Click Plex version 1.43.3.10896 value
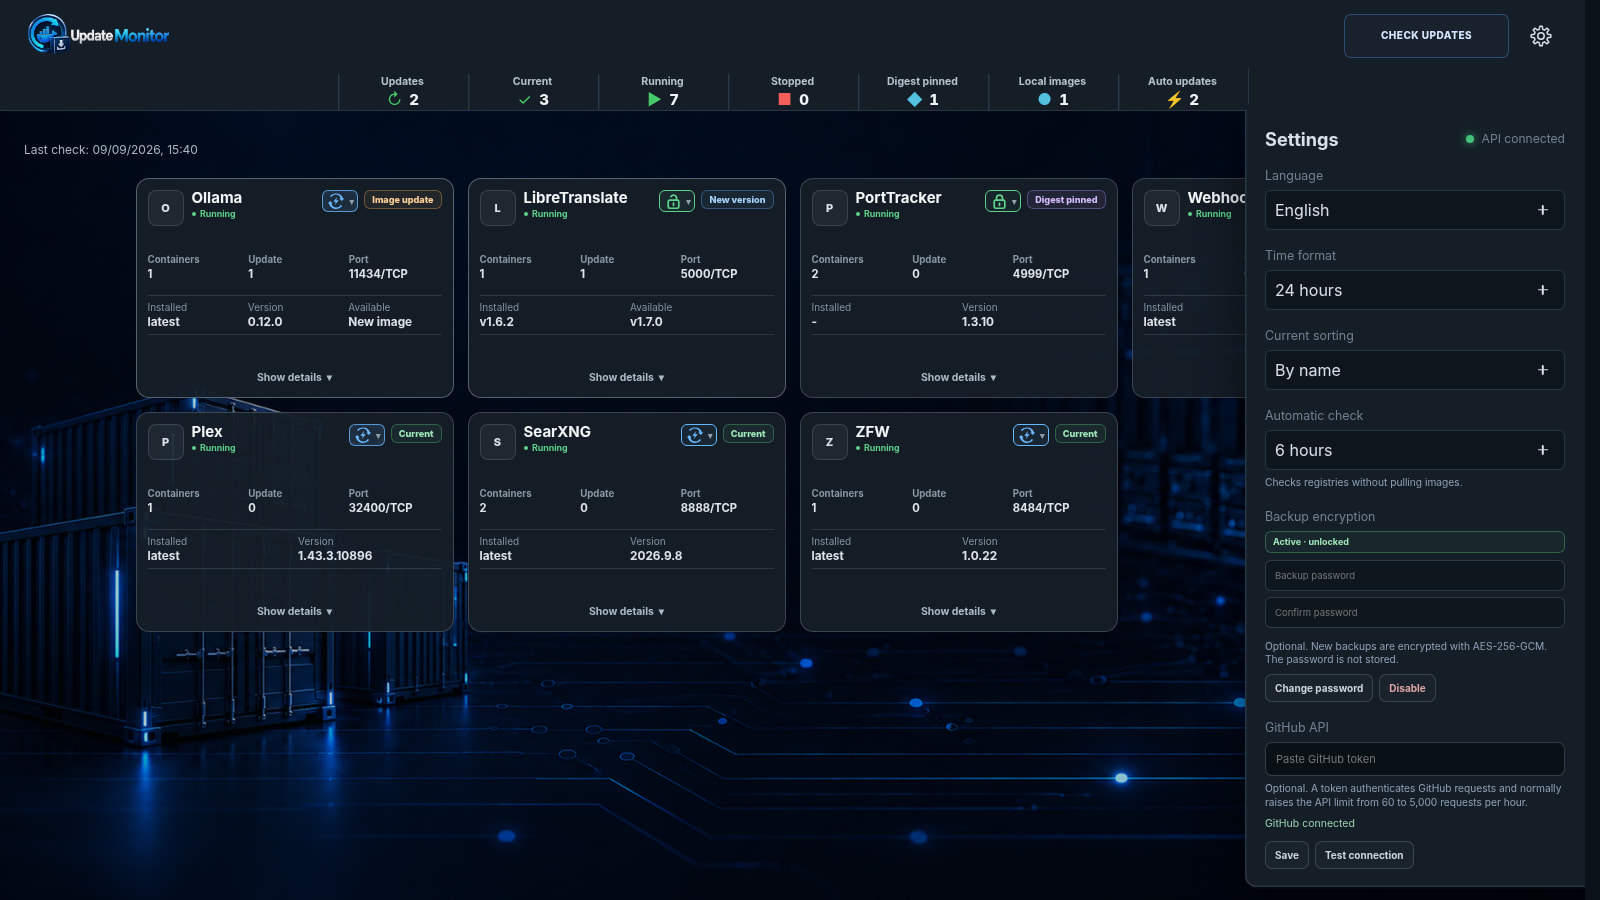Image resolution: width=1600 pixels, height=900 pixels. point(335,556)
